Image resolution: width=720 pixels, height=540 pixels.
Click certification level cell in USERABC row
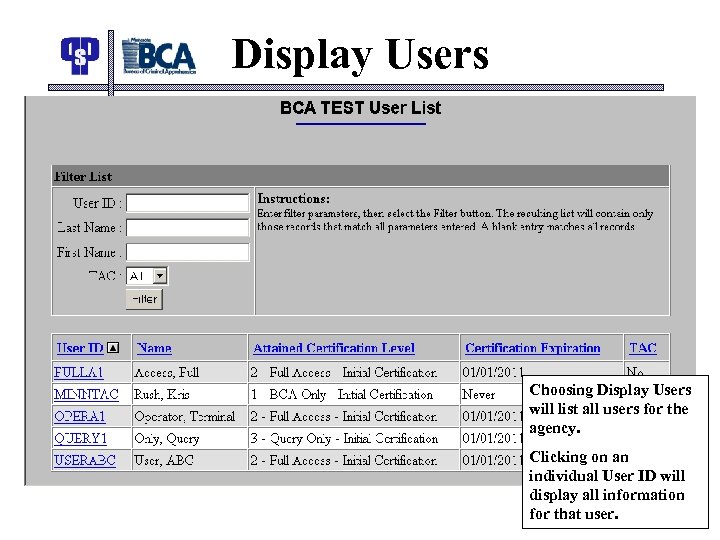[x=353, y=460]
